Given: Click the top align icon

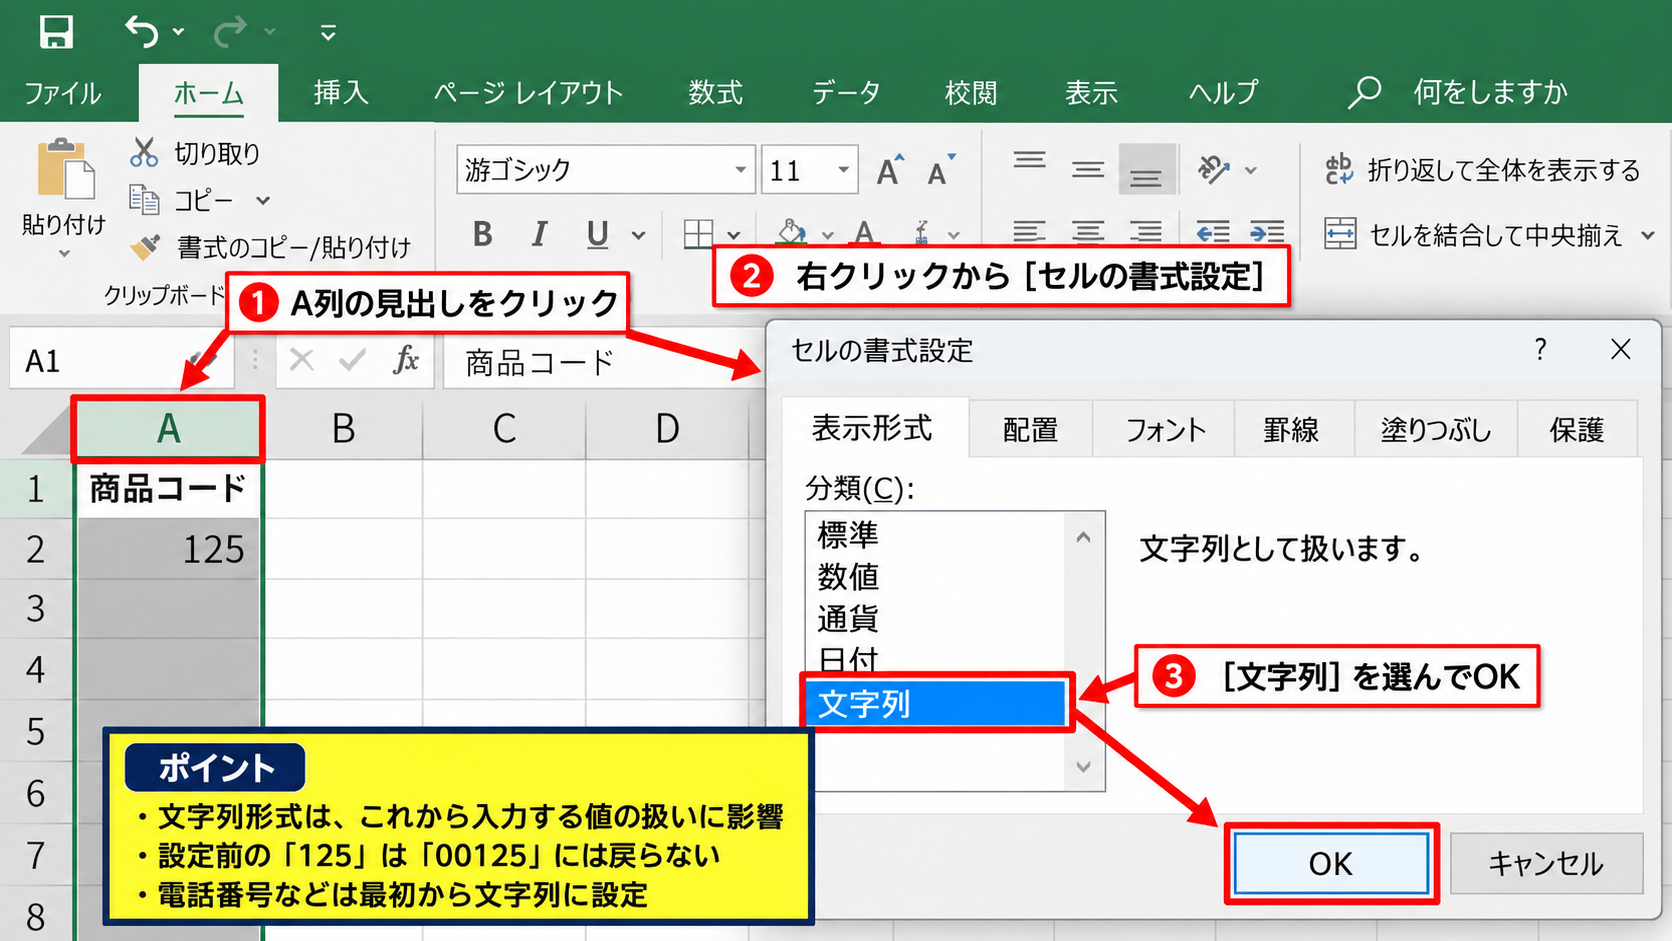Looking at the screenshot, I should 1029,162.
